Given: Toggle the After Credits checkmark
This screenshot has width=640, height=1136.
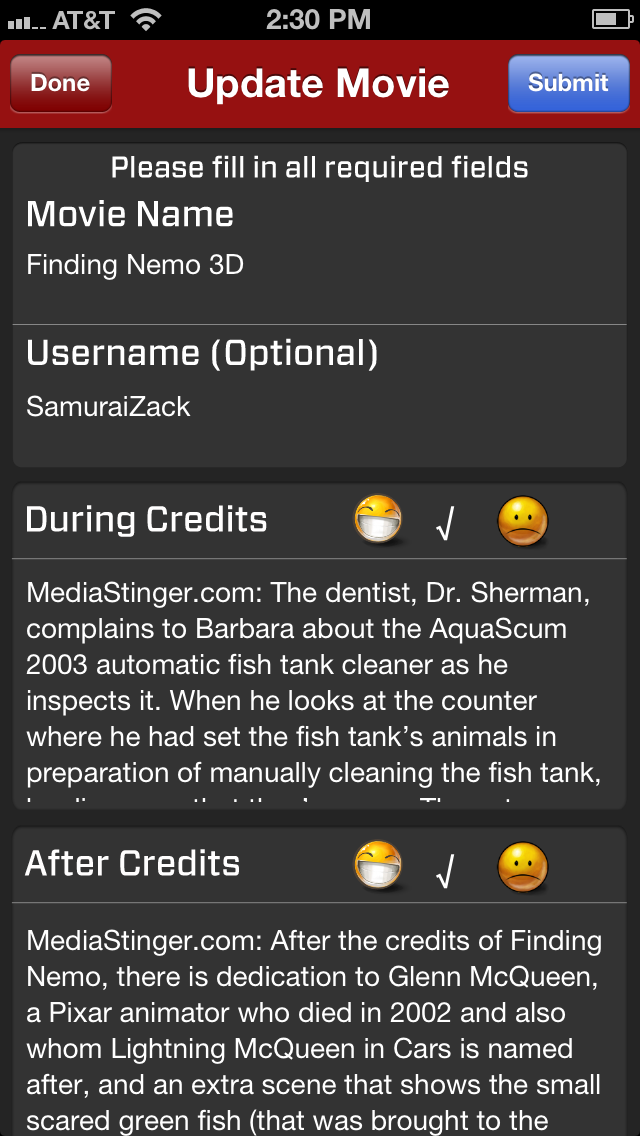Looking at the screenshot, I should point(446,867).
